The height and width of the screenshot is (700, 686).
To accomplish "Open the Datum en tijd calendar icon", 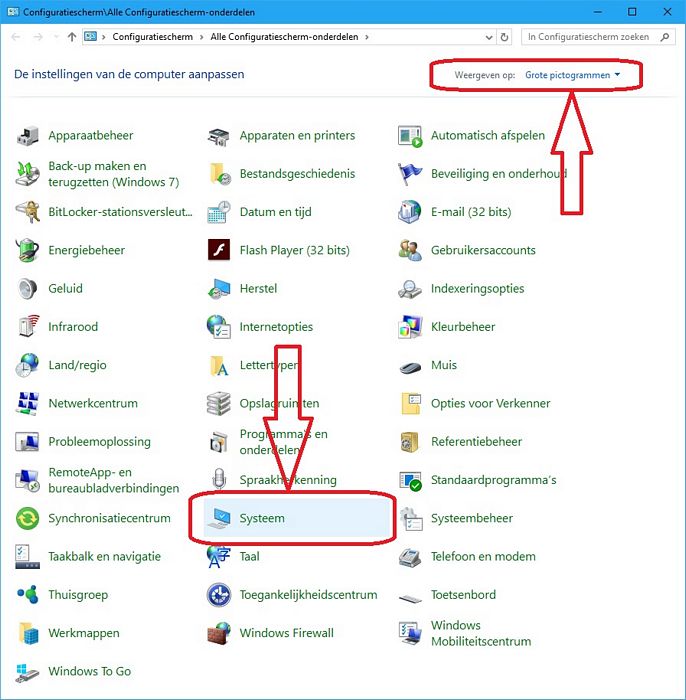I will click(x=219, y=212).
